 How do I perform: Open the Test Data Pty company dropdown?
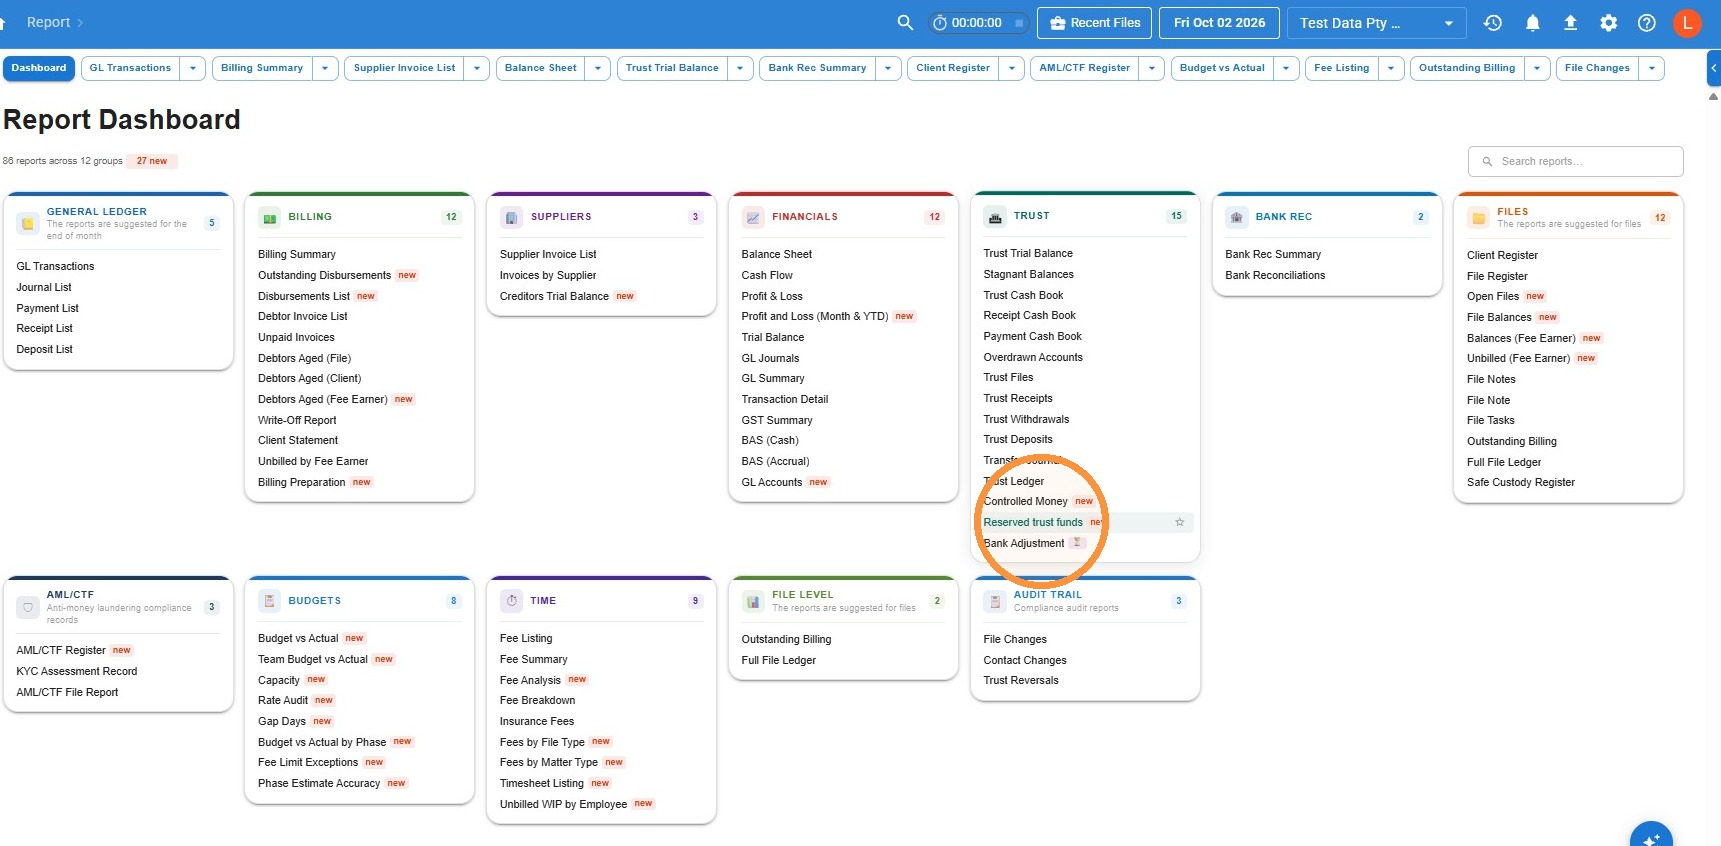(1376, 23)
